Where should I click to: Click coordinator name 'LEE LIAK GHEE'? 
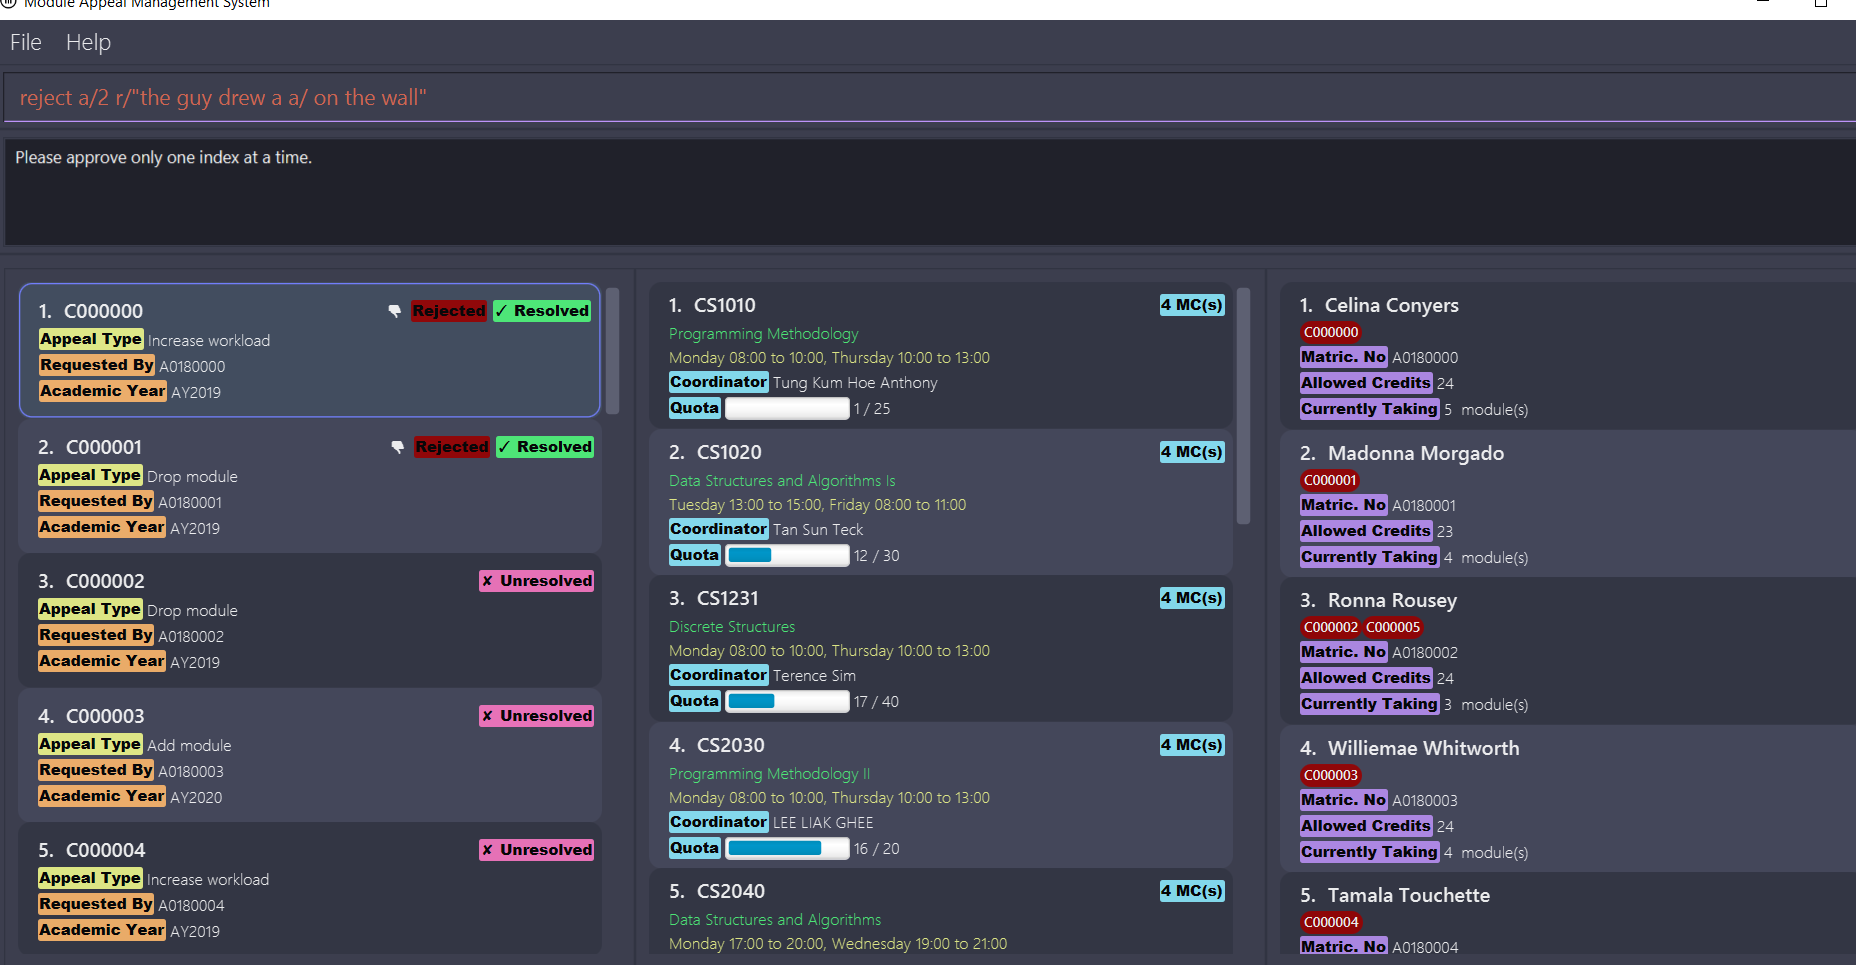823,823
